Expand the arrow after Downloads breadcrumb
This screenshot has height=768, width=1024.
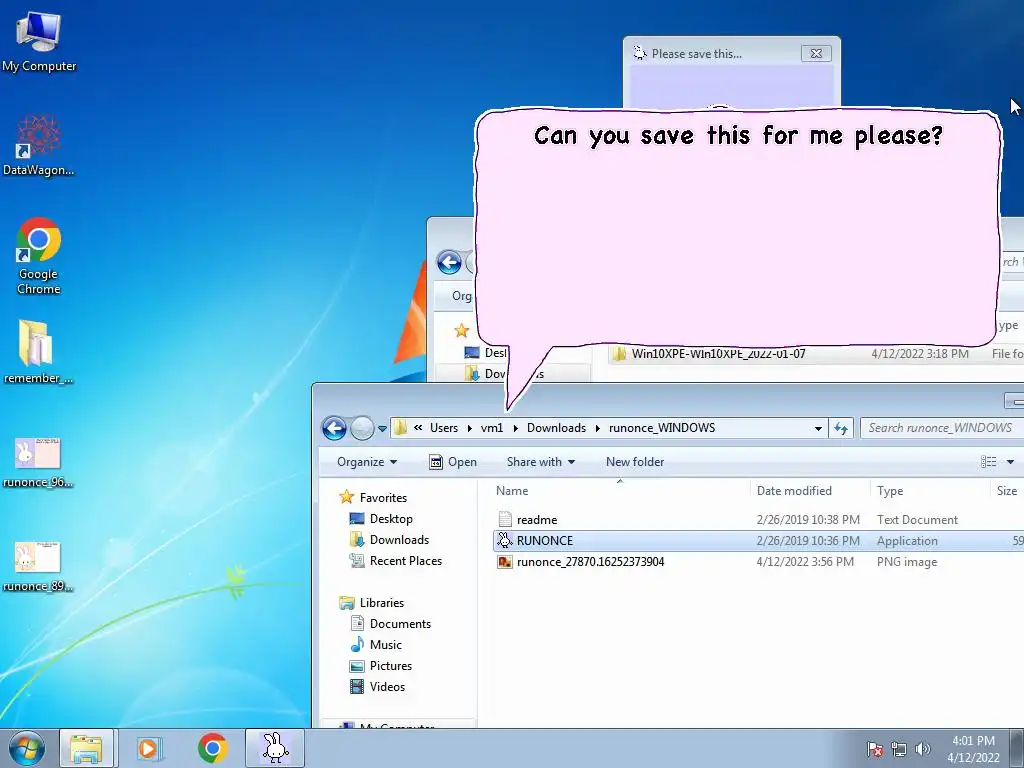coord(598,428)
